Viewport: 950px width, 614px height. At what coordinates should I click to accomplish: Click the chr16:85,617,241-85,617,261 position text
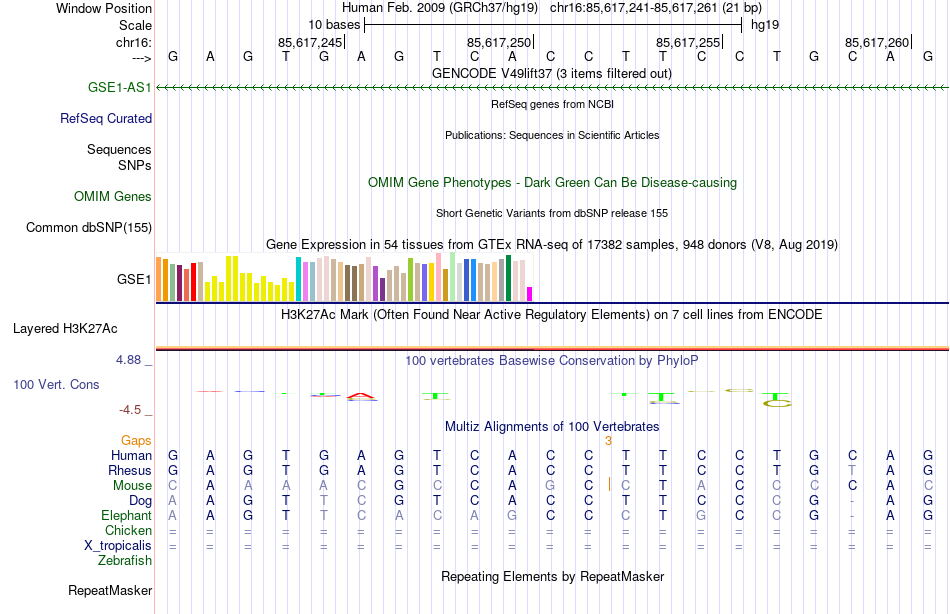pyautogui.click(x=656, y=8)
